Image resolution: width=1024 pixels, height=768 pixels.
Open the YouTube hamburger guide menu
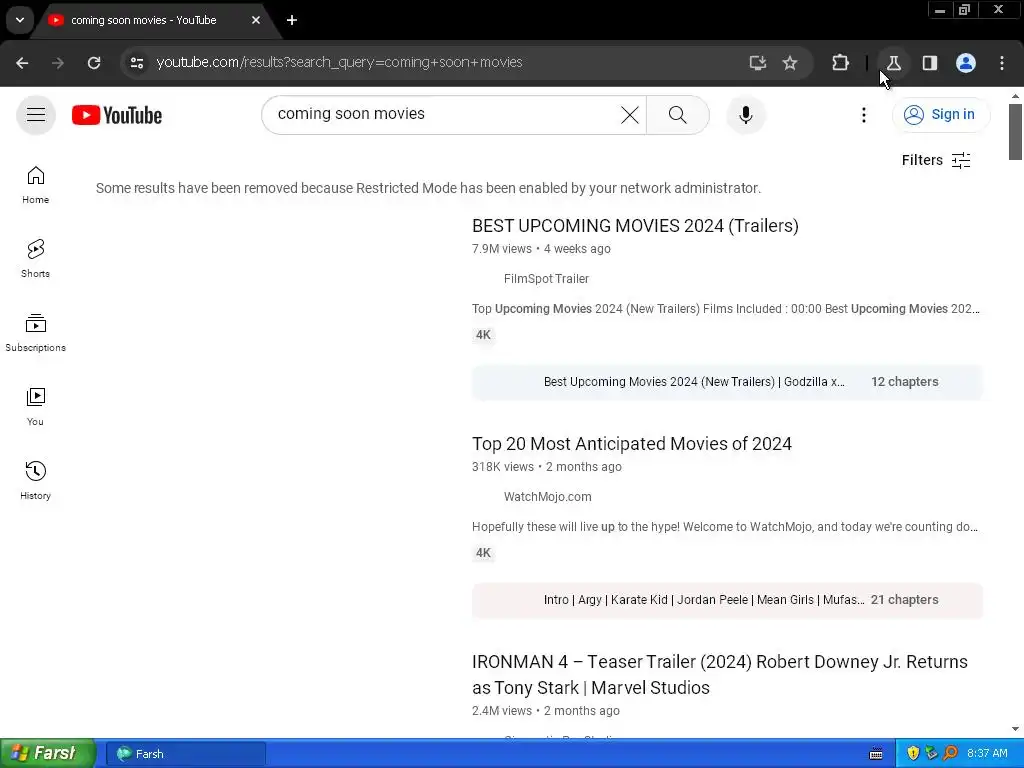[36, 115]
